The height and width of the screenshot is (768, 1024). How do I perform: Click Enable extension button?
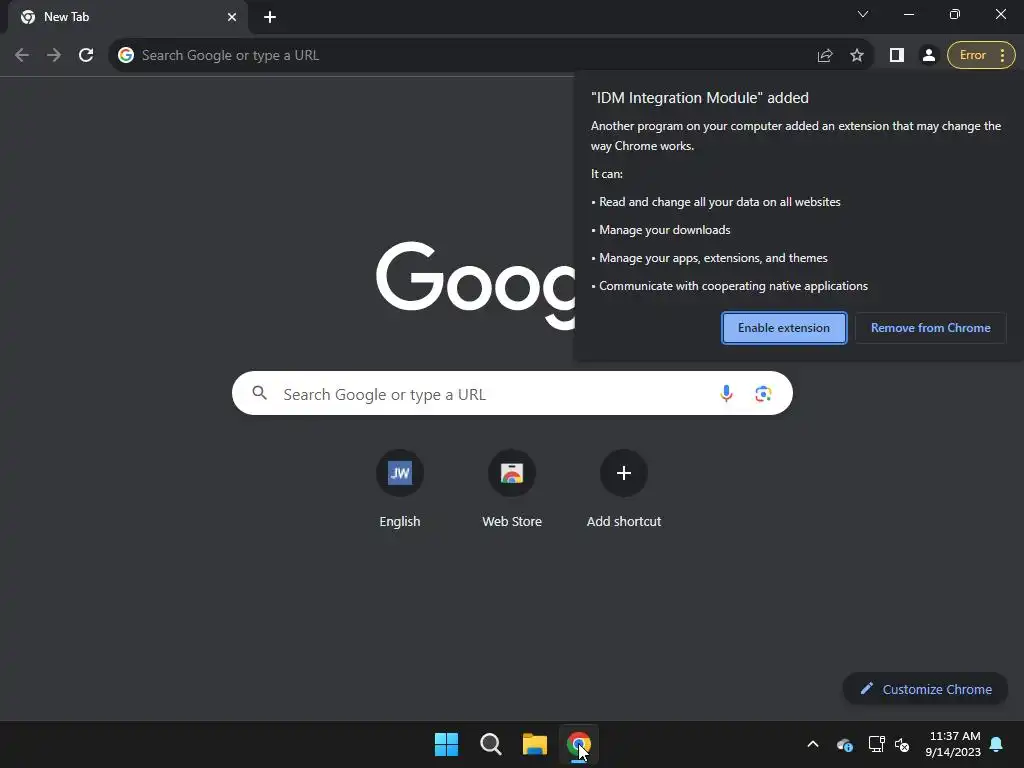pos(784,328)
